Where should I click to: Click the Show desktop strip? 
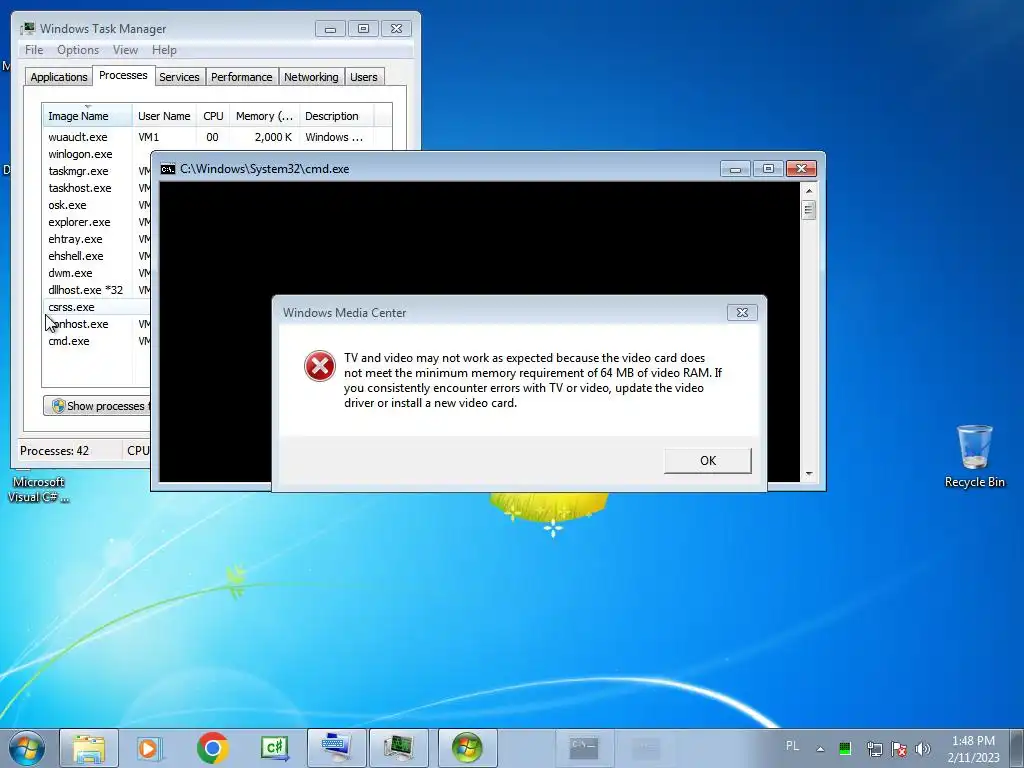tap(1018, 748)
